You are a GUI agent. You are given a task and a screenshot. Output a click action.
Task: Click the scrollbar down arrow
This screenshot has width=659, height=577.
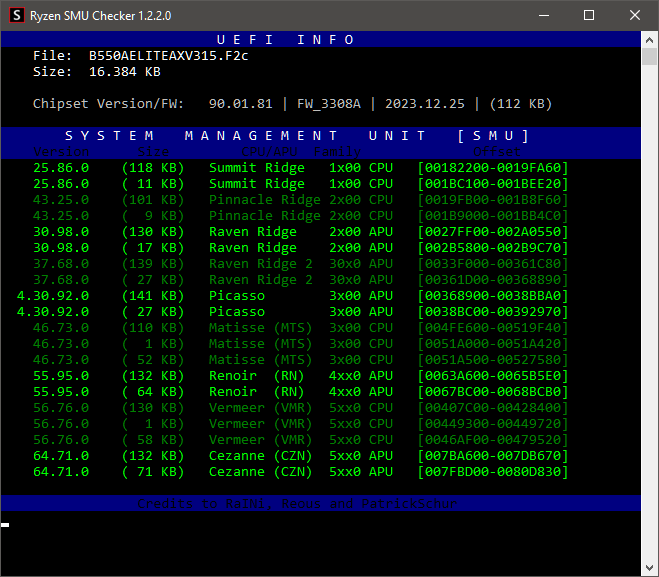click(649, 568)
